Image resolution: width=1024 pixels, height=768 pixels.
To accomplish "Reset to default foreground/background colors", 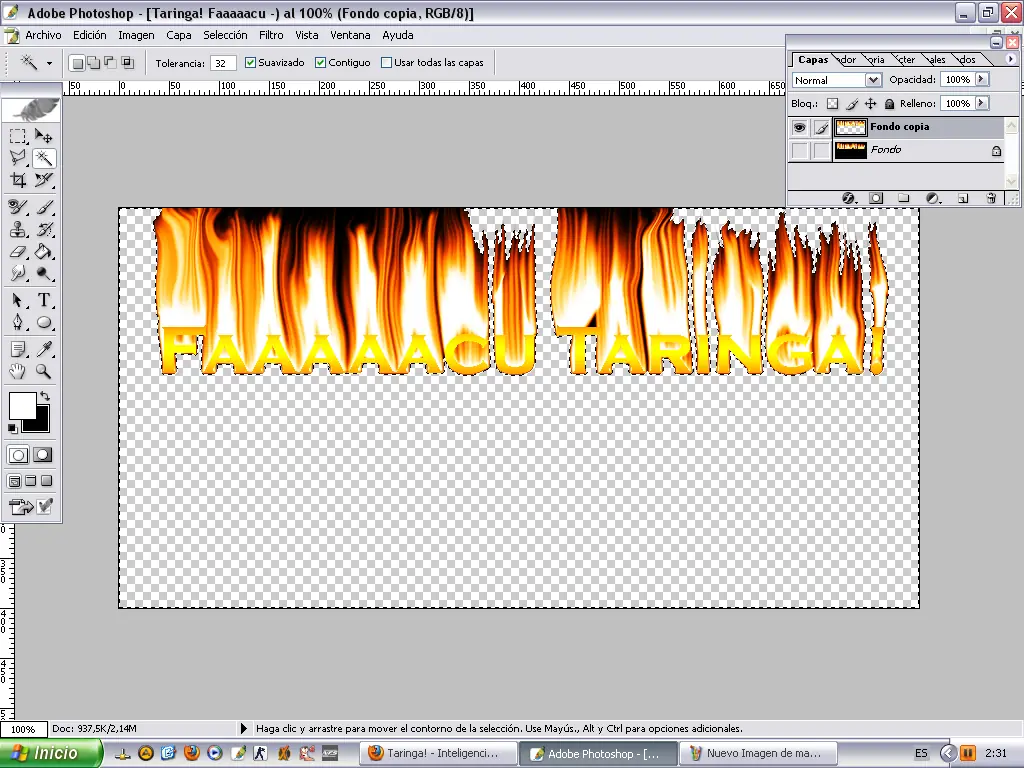I will (12, 428).
